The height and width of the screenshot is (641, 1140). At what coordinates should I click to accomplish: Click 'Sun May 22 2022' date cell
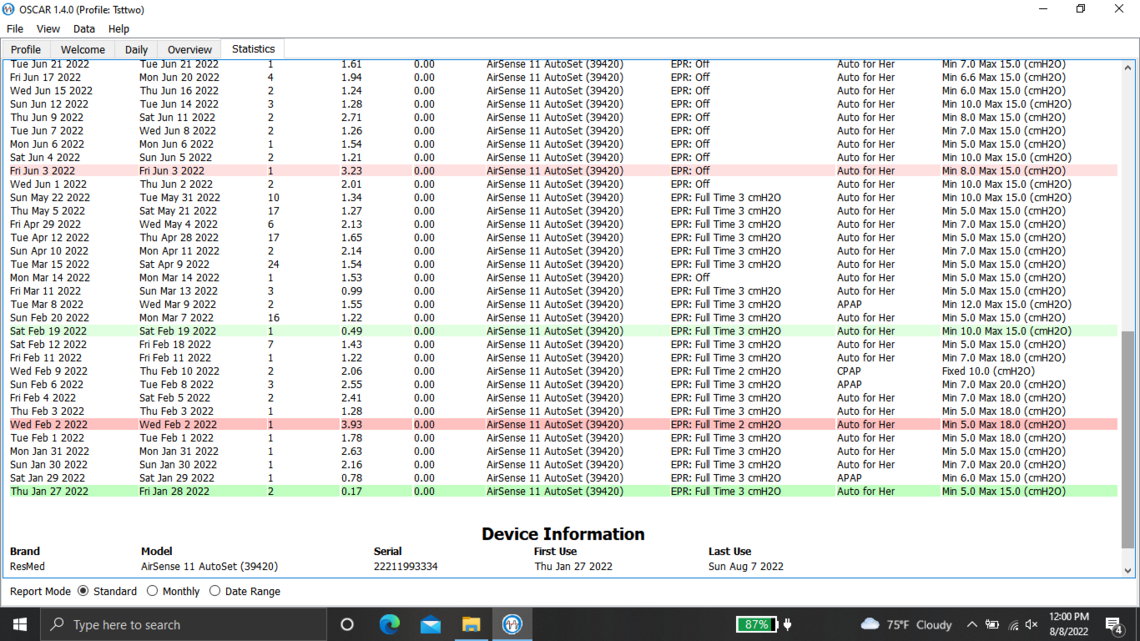(49, 198)
